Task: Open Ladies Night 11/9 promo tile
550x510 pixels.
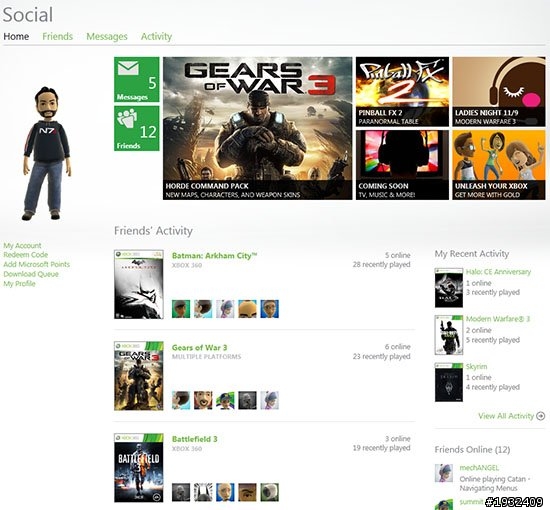Action: [499, 92]
